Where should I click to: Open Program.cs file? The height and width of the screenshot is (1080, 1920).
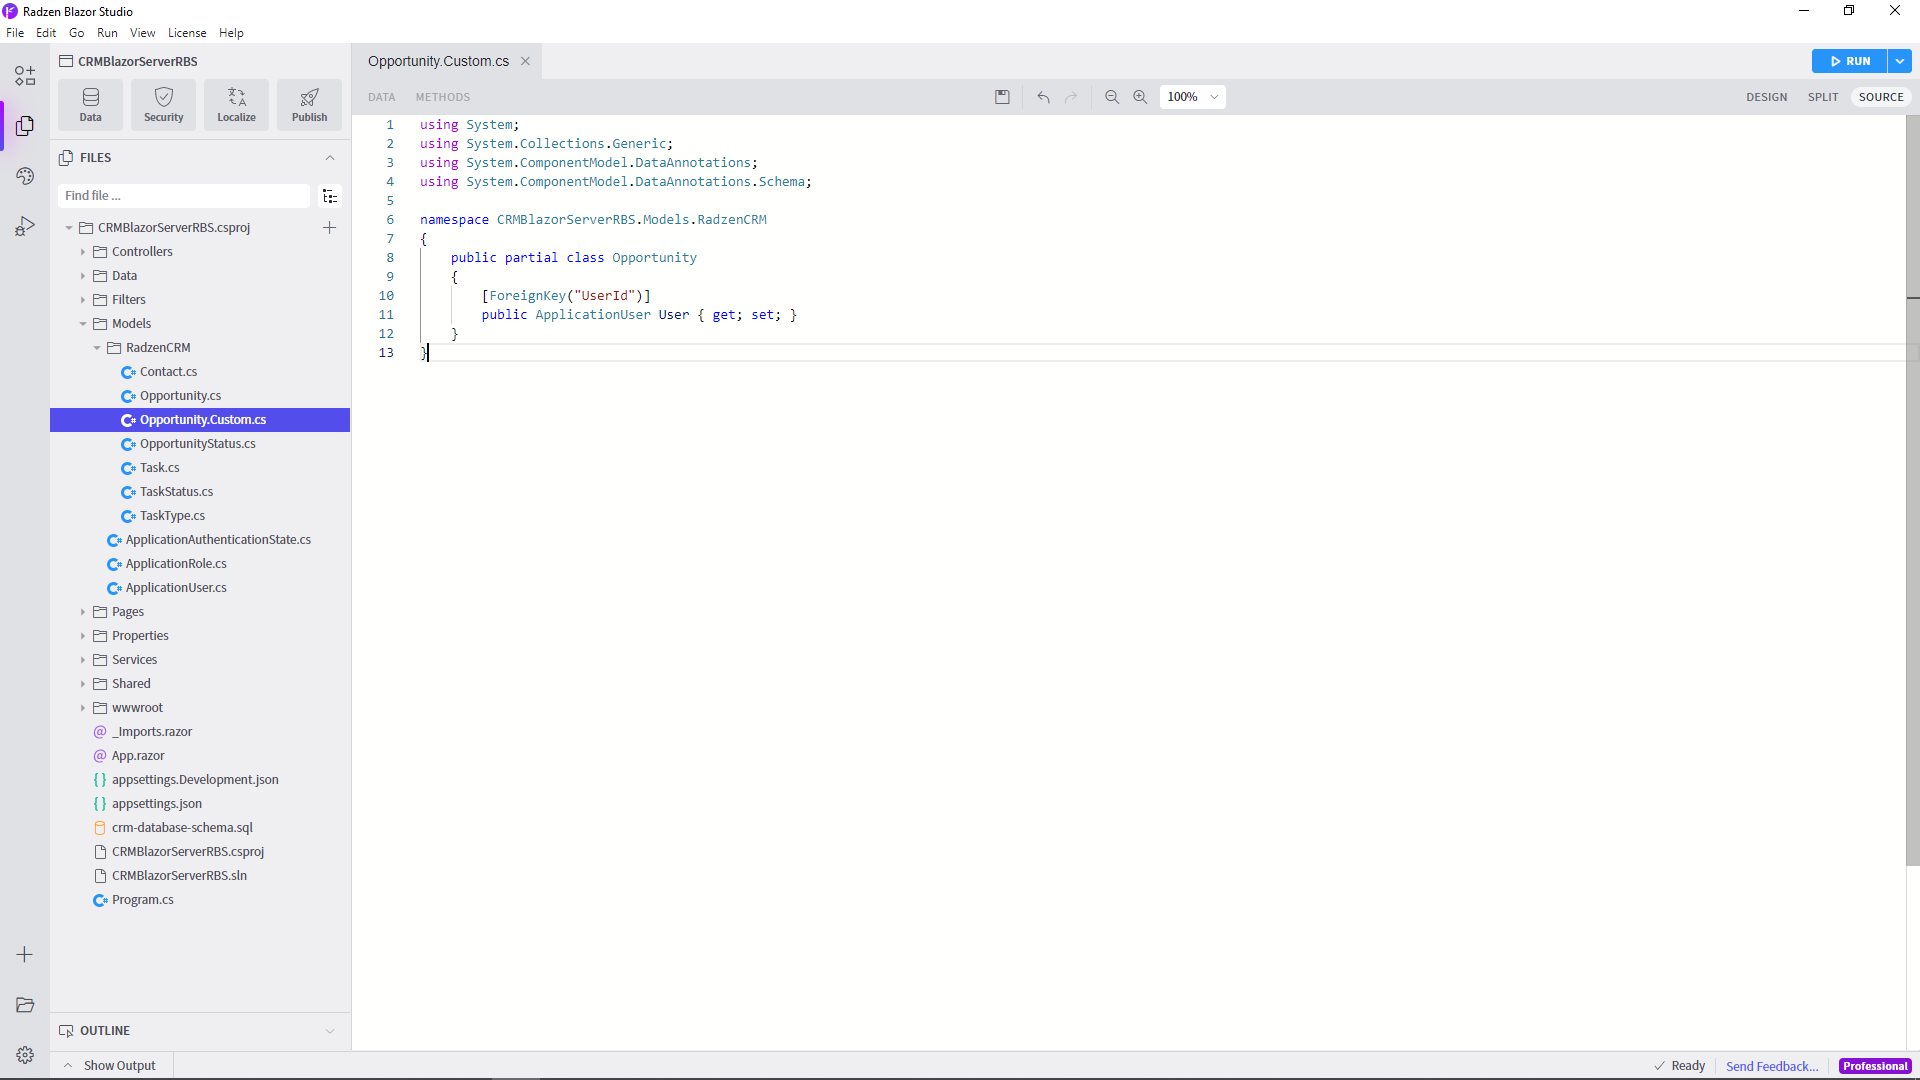[142, 900]
